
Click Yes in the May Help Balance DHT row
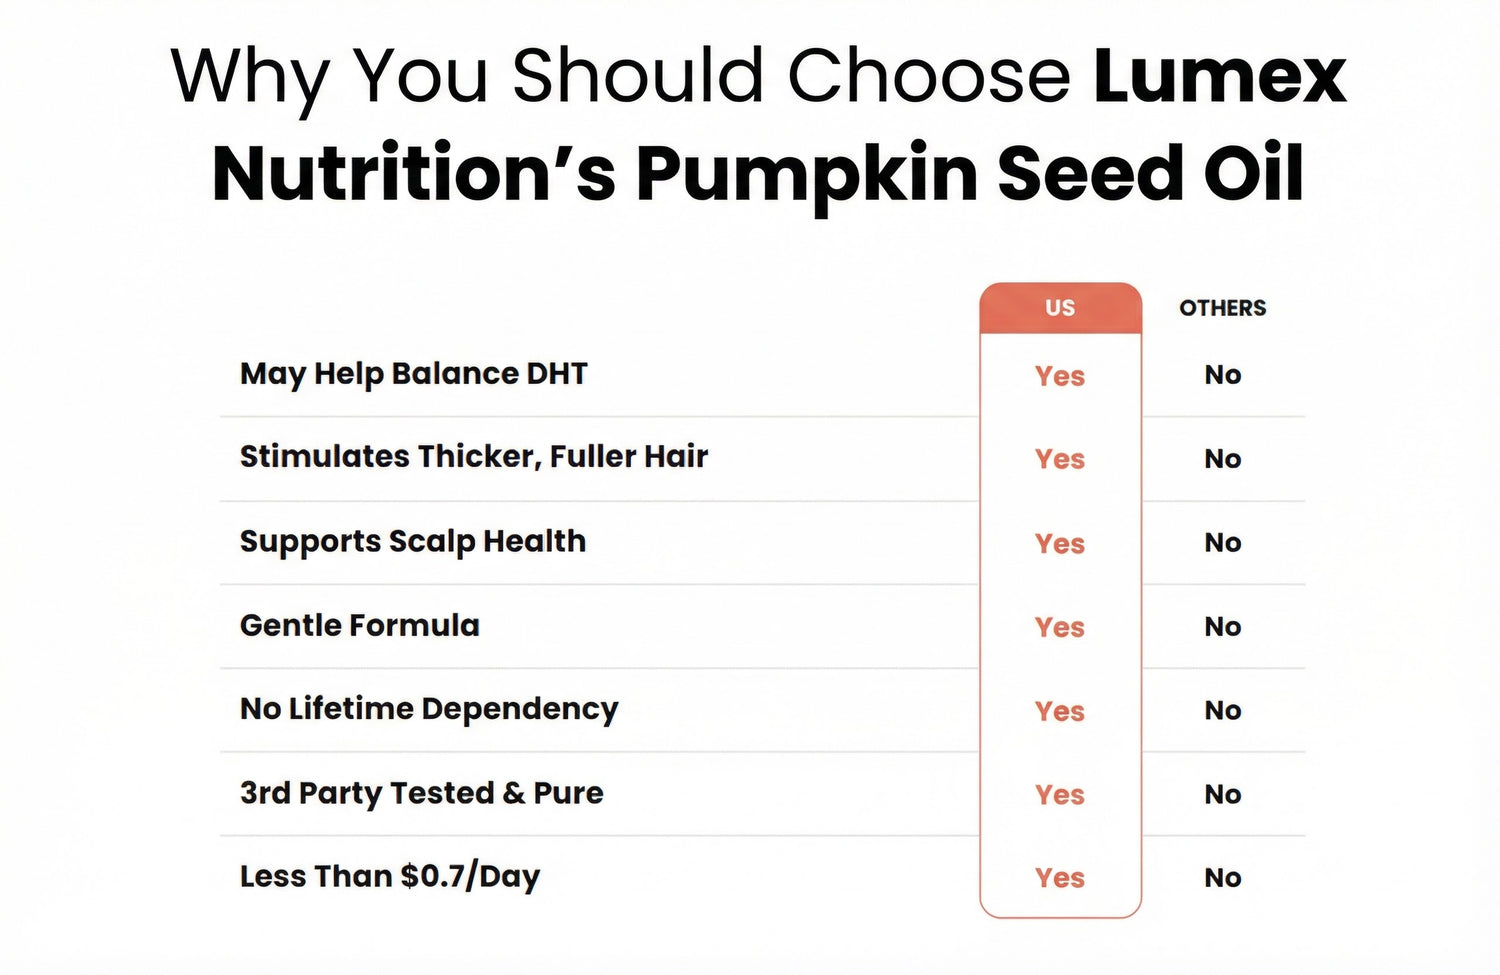(1060, 376)
